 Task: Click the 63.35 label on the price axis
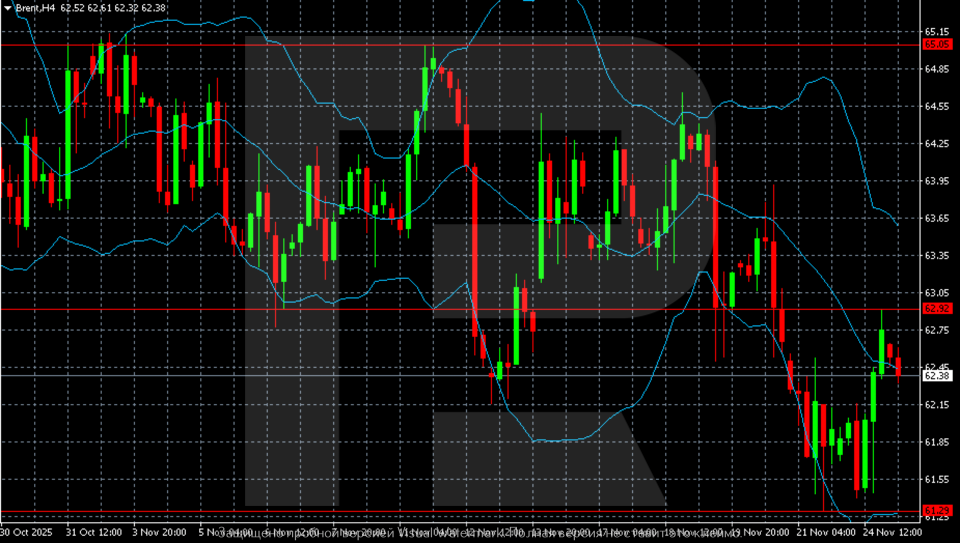click(x=937, y=256)
